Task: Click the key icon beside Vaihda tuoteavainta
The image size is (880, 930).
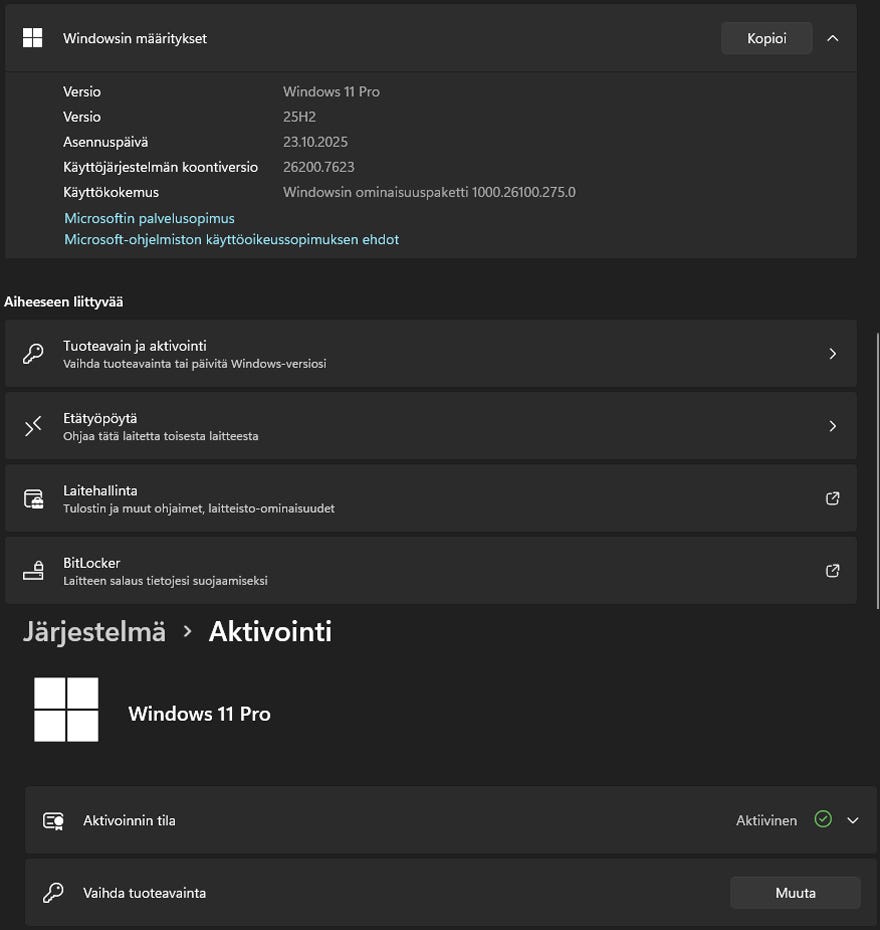Action: (53, 893)
